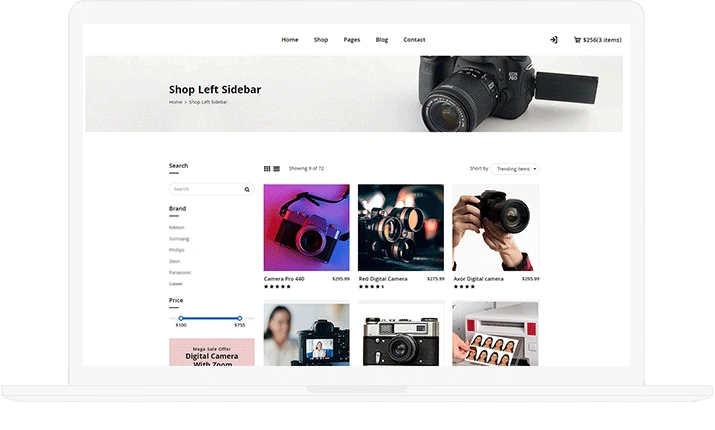The image size is (715, 430).
Task: Click the star rating under Camera Pro 440
Action: click(277, 287)
